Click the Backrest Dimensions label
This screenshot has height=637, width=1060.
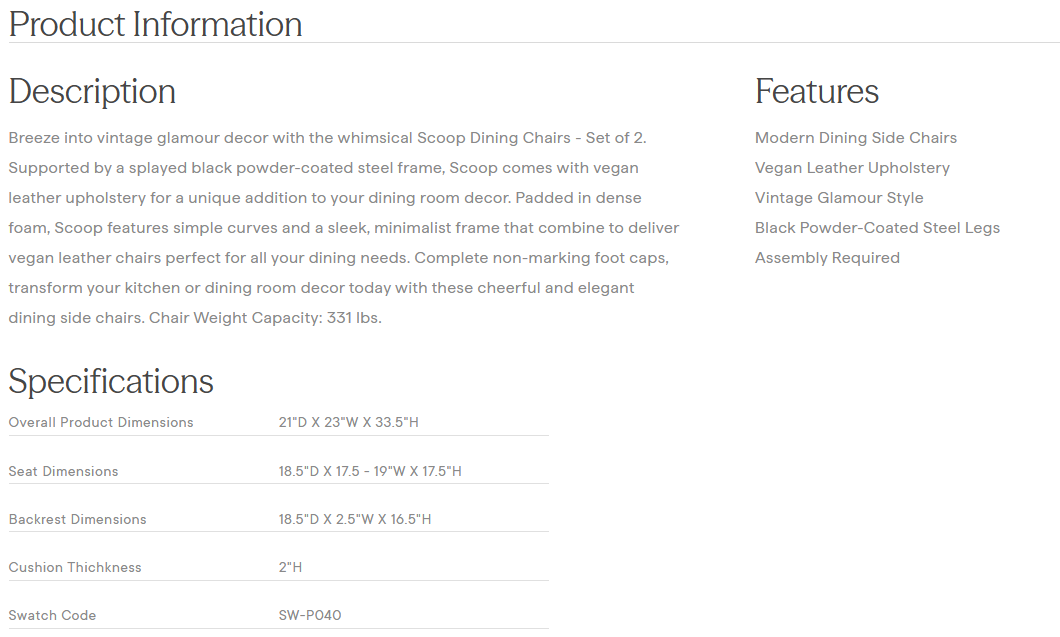(77, 519)
